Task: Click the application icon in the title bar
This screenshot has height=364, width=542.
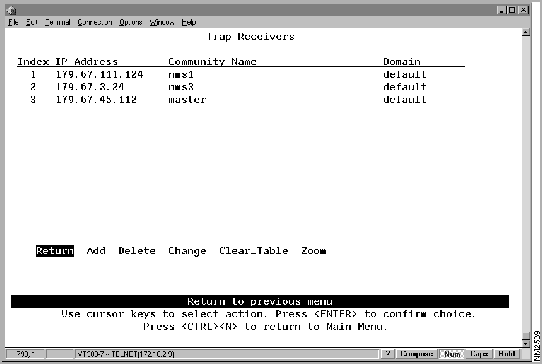Action: 11,10
